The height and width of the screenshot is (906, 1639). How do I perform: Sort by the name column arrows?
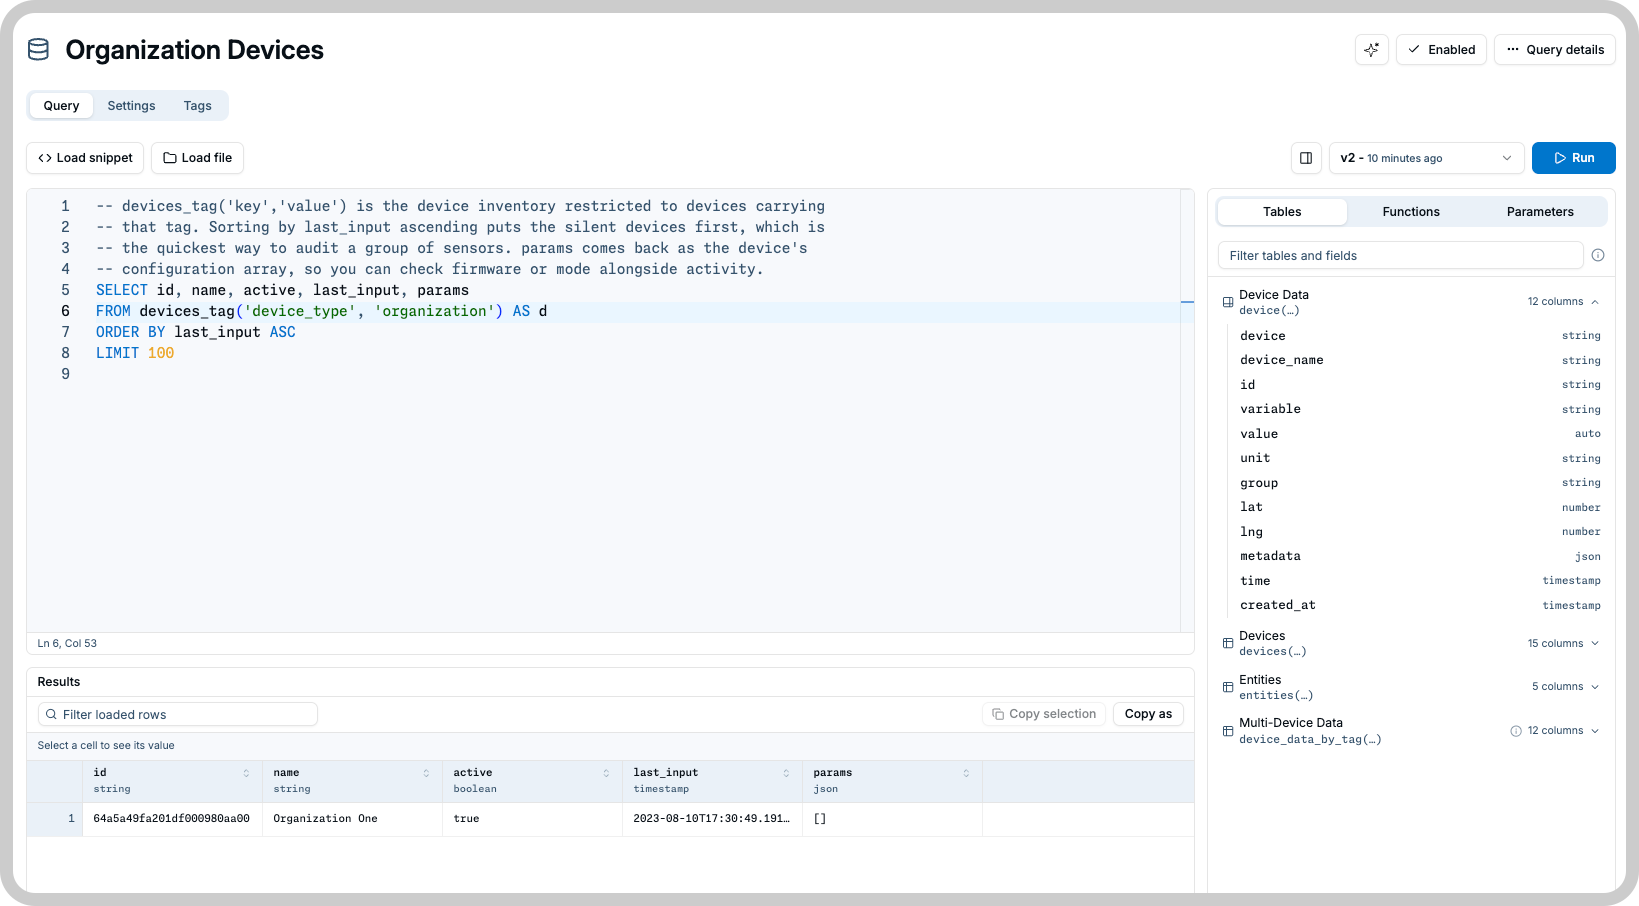(426, 774)
